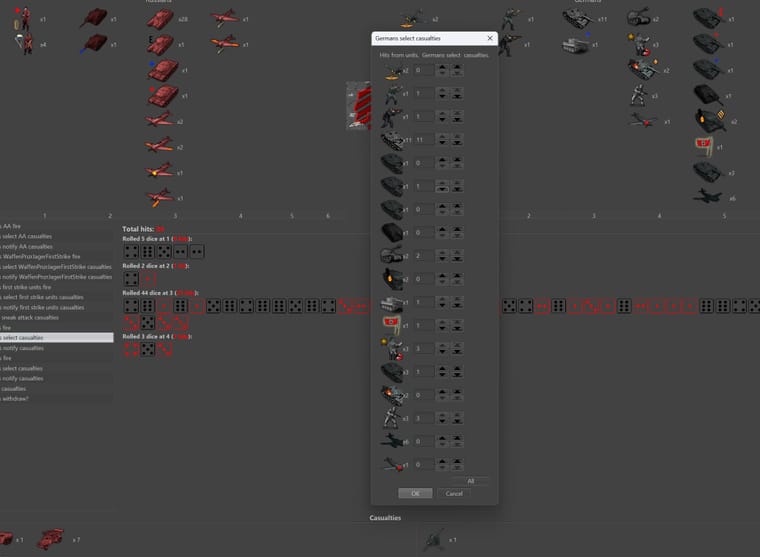
Task: Select the 'WaffenPnzJagerFirstStrike fire' step
Action: (41, 256)
